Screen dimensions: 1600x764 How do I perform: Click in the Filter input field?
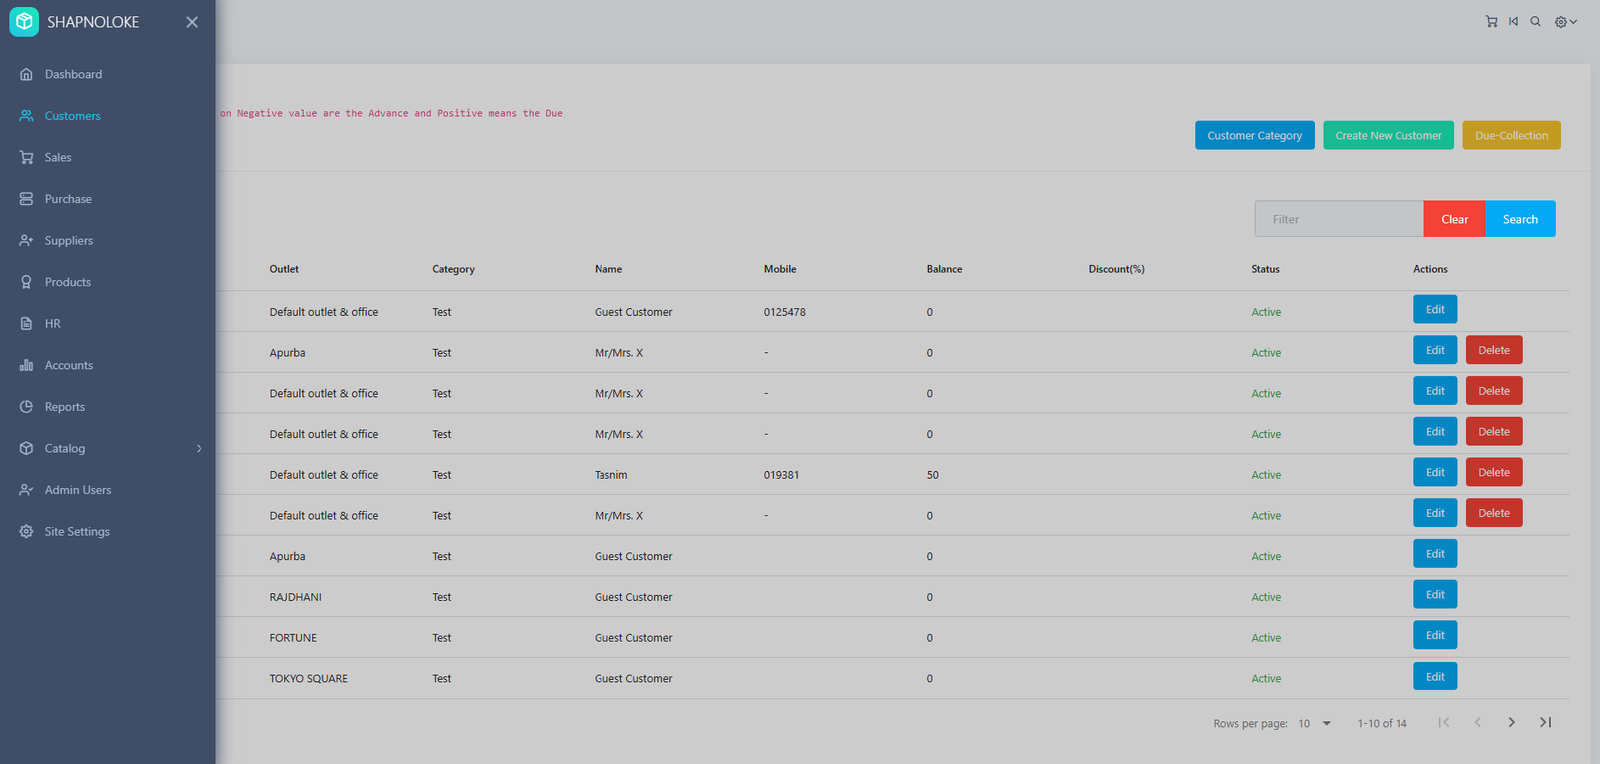tap(1338, 219)
